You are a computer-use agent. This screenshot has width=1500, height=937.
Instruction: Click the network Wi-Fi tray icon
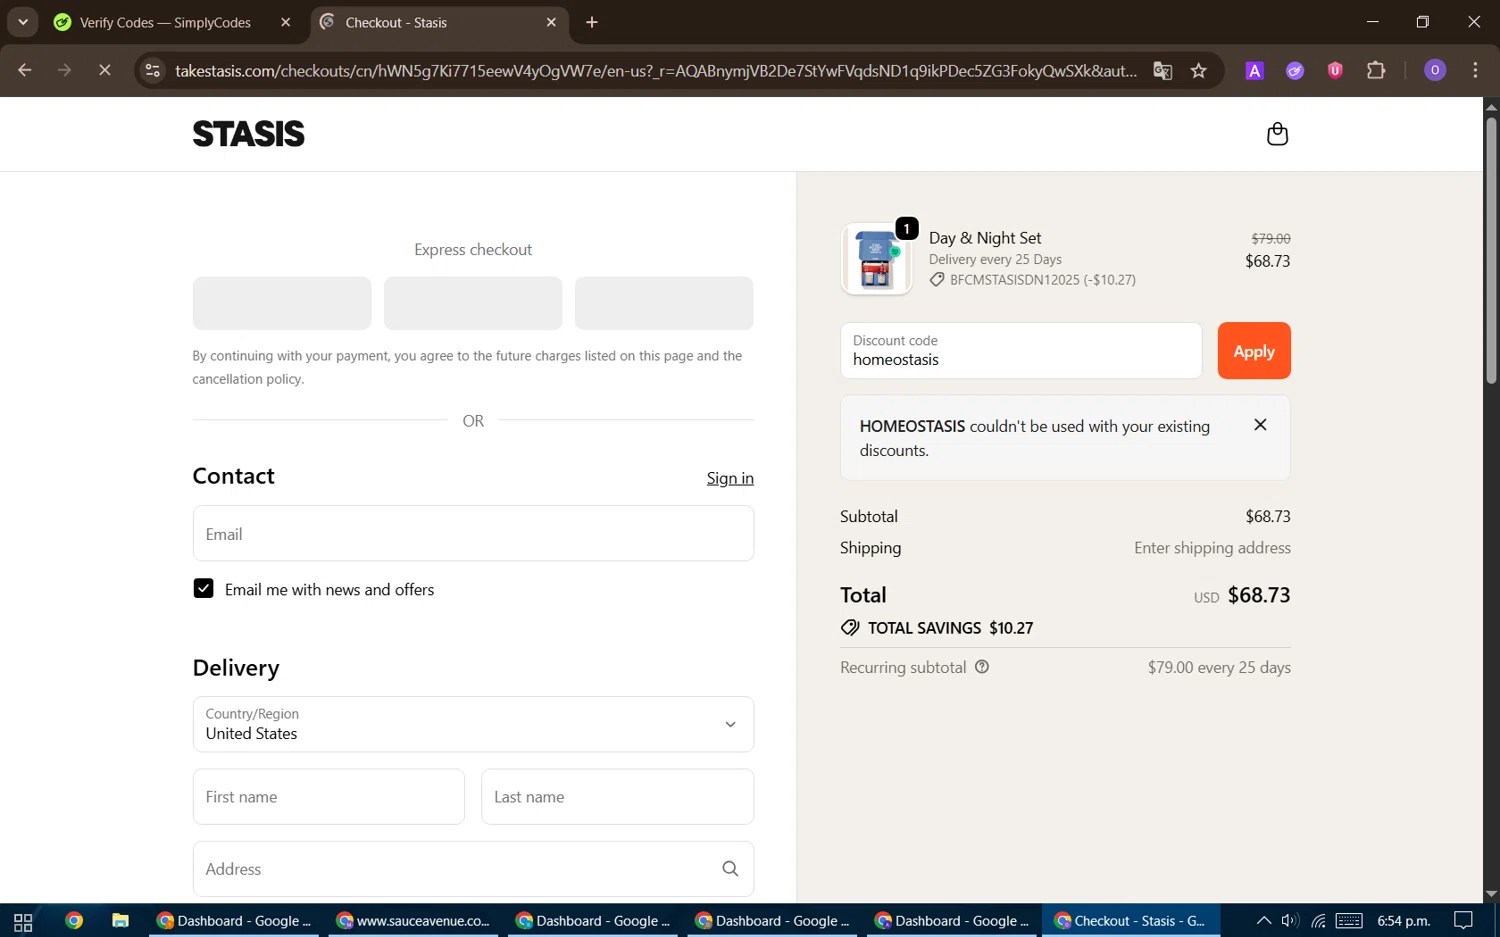coord(1318,921)
